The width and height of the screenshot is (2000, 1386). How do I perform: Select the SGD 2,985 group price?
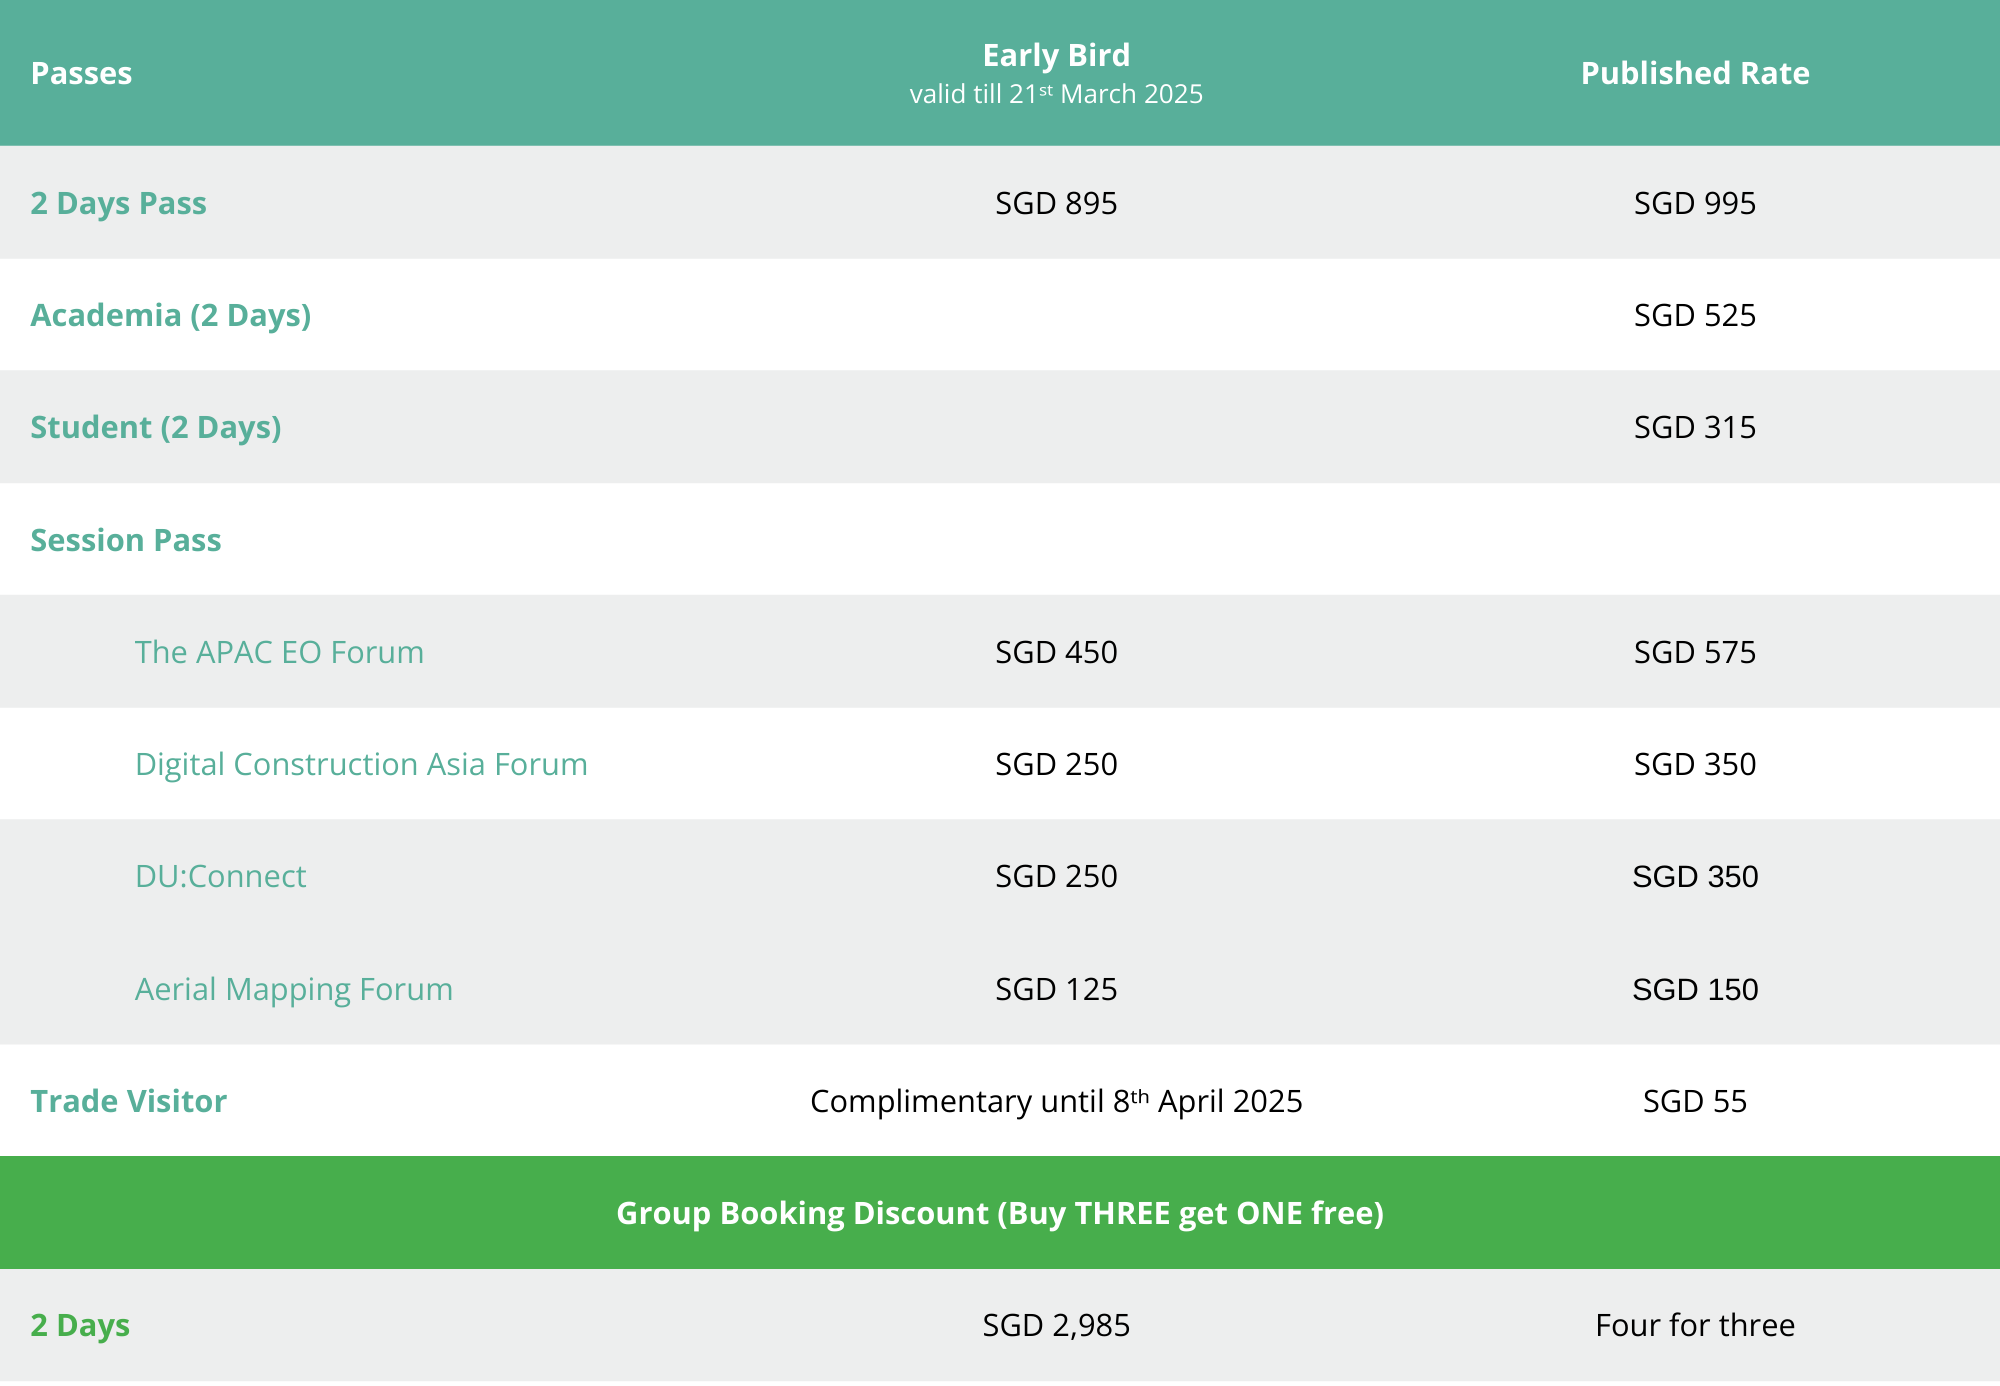pyautogui.click(x=1056, y=1325)
